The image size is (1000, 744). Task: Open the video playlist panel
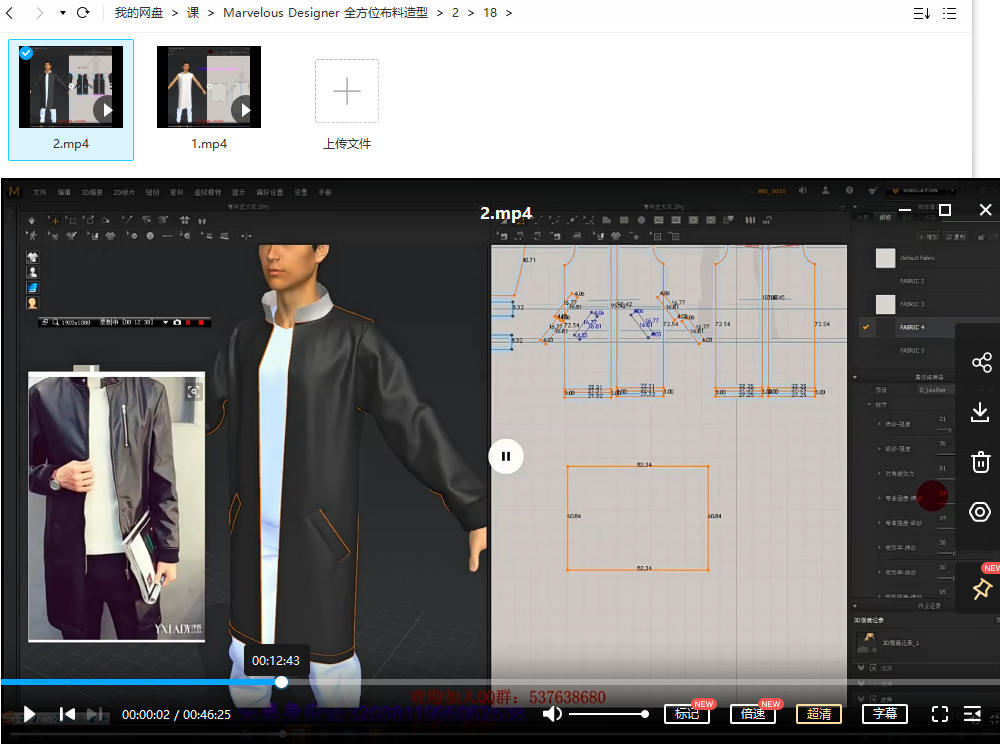972,714
